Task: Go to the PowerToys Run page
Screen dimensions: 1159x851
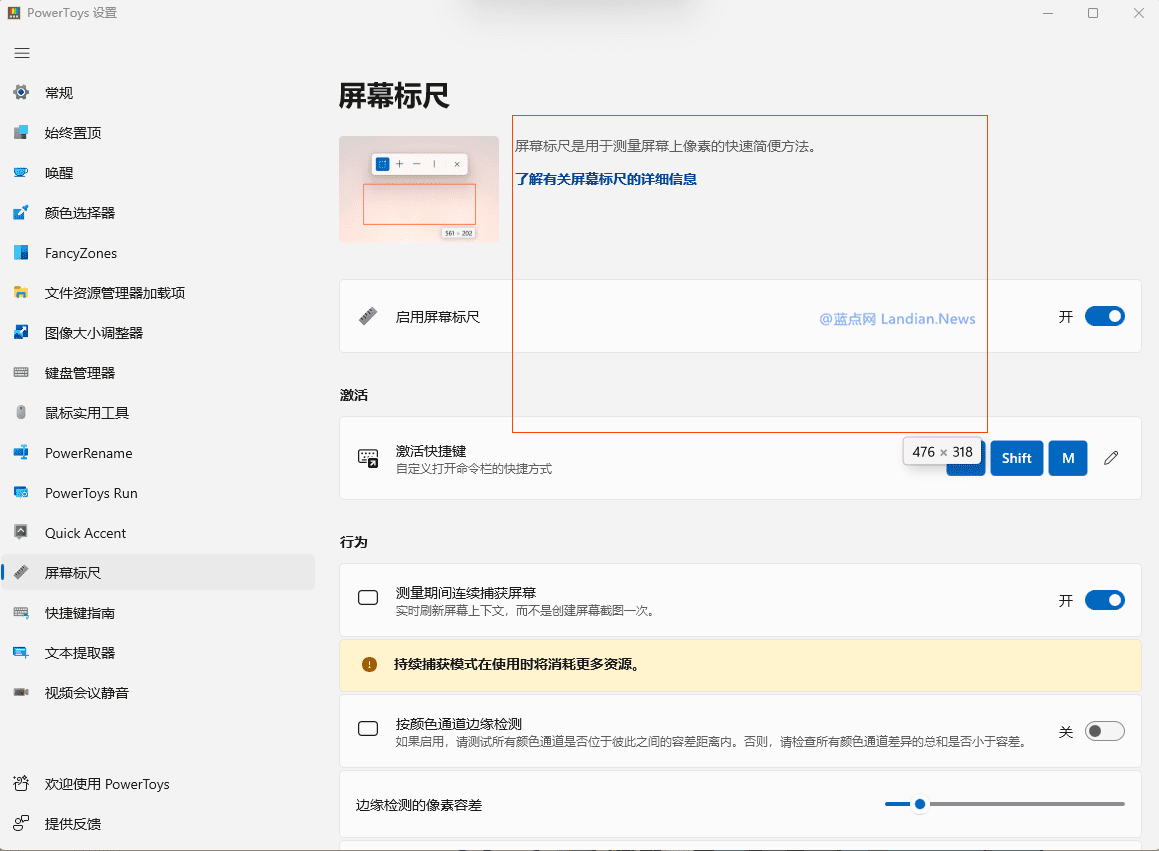Action: click(91, 493)
